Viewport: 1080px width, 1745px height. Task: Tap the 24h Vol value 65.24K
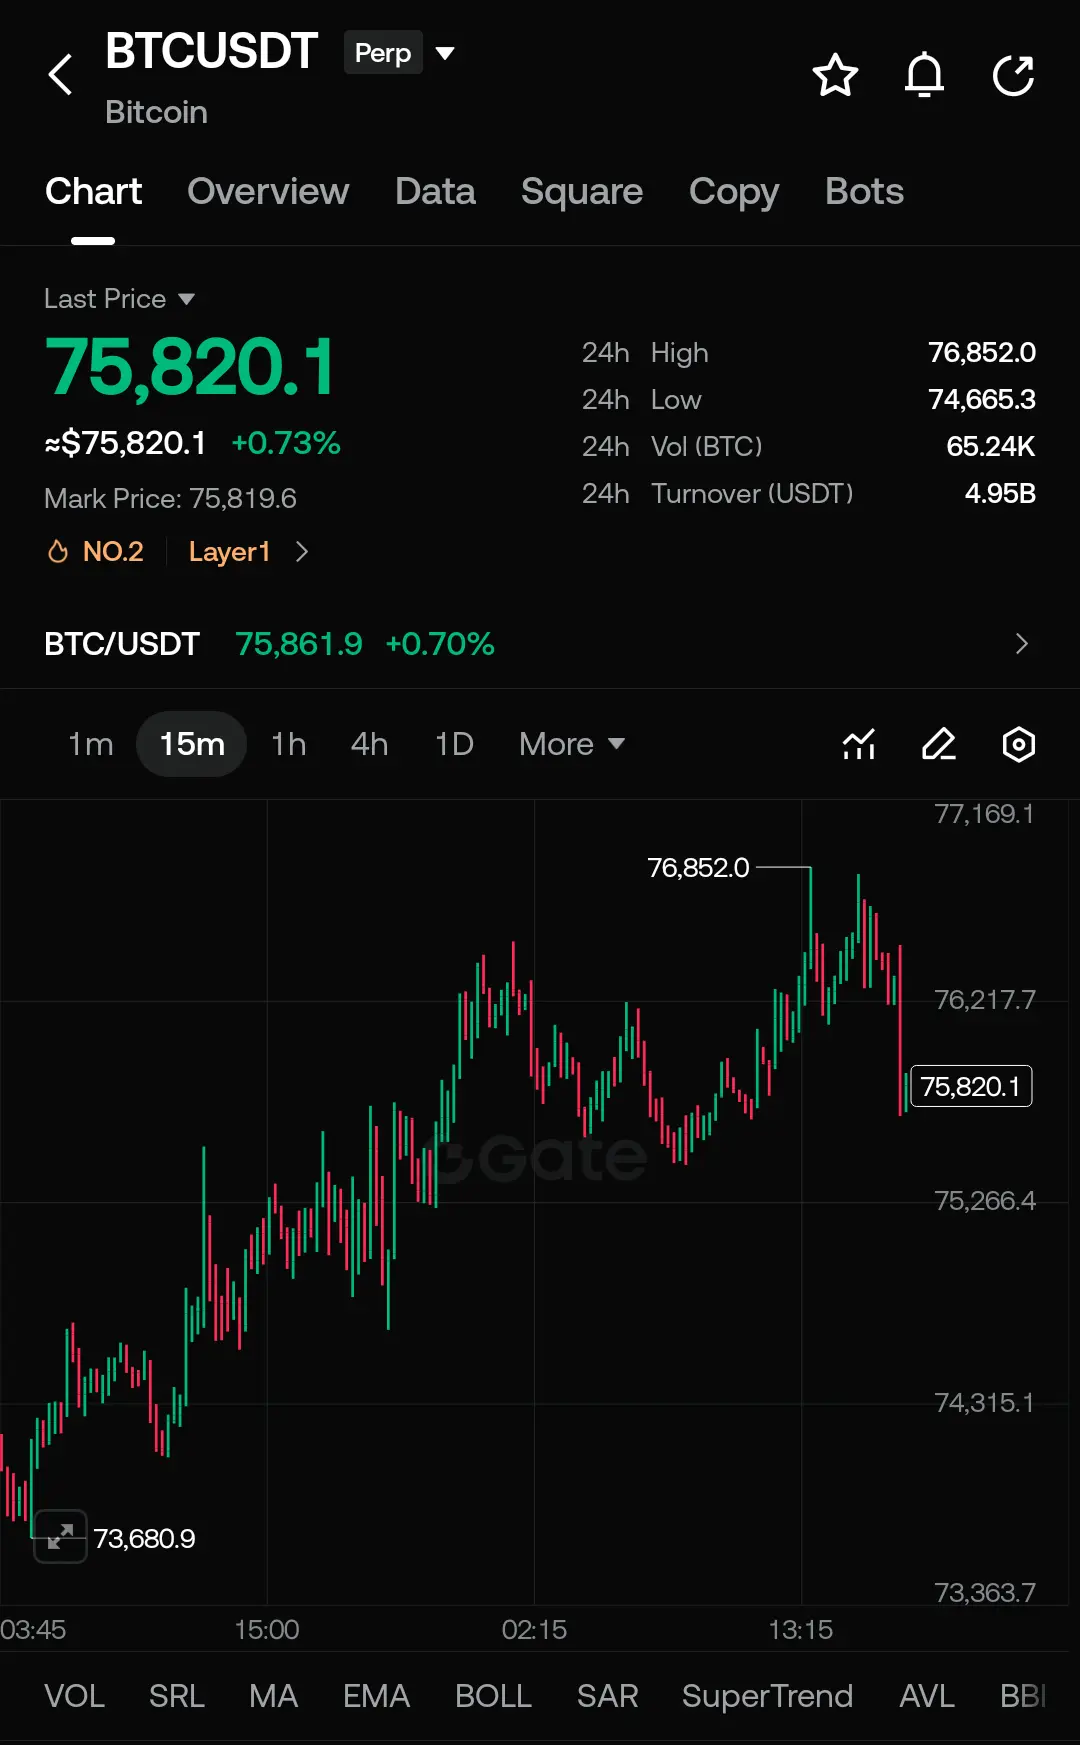tap(990, 446)
